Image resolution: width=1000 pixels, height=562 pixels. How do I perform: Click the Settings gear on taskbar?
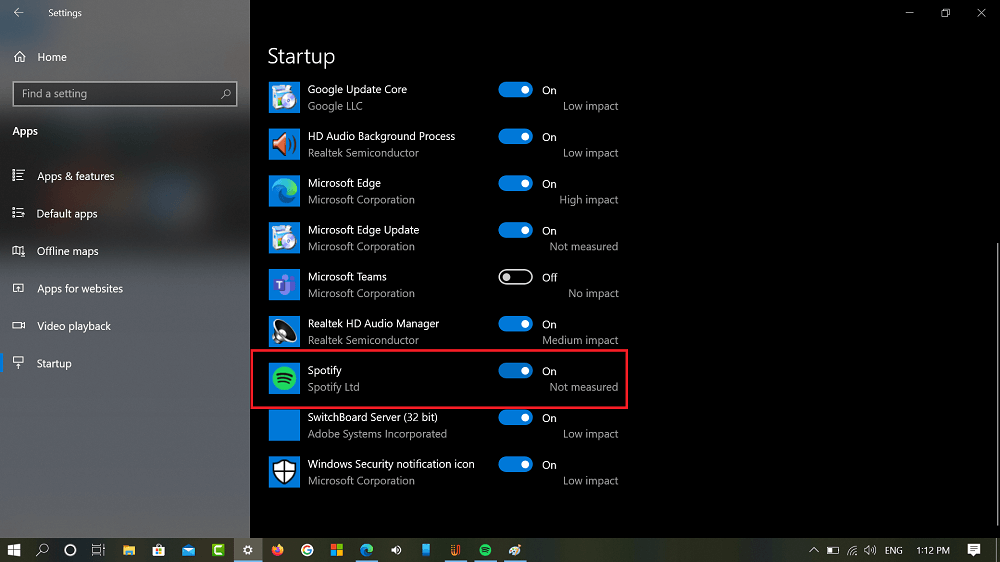[247, 550]
